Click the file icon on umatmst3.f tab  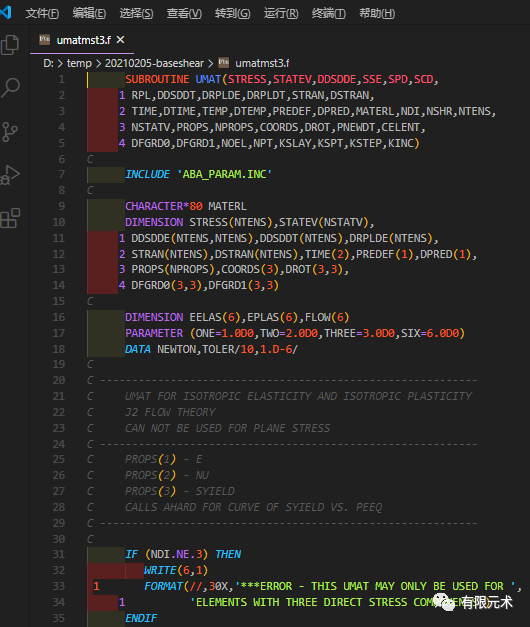(44, 40)
